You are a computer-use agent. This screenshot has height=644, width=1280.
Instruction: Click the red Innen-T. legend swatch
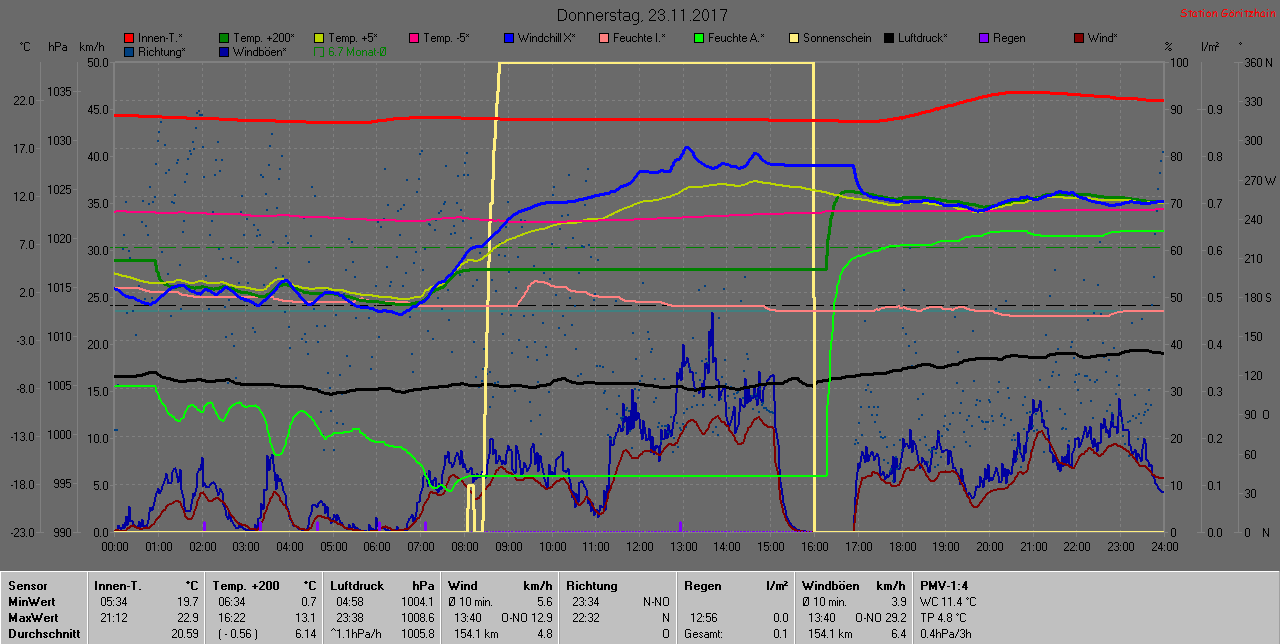pos(128,38)
